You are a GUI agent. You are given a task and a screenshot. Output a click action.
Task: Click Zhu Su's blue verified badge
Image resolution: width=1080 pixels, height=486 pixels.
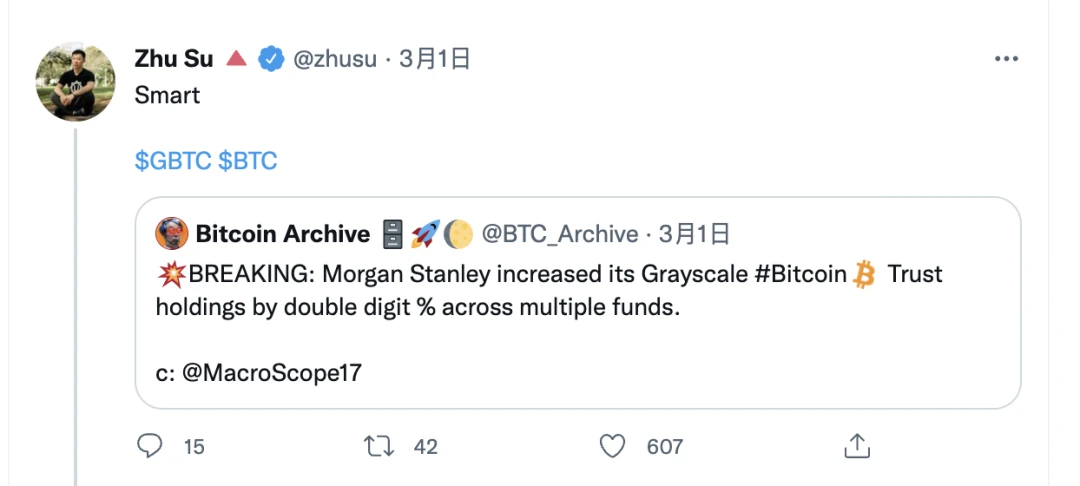[x=269, y=59]
